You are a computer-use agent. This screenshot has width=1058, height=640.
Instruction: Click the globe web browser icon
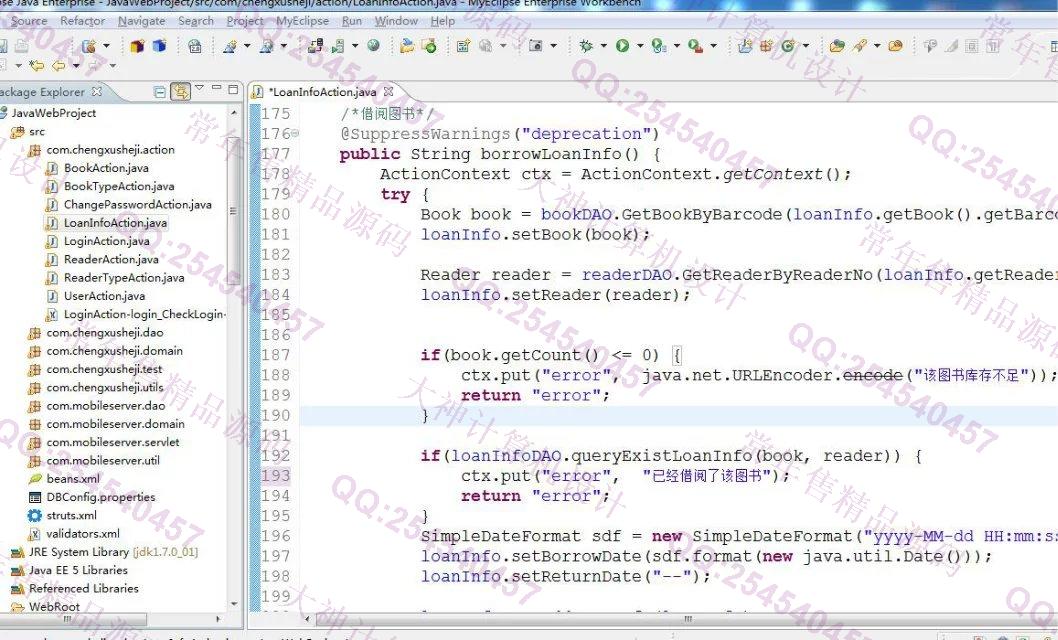pyautogui.click(x=373, y=46)
